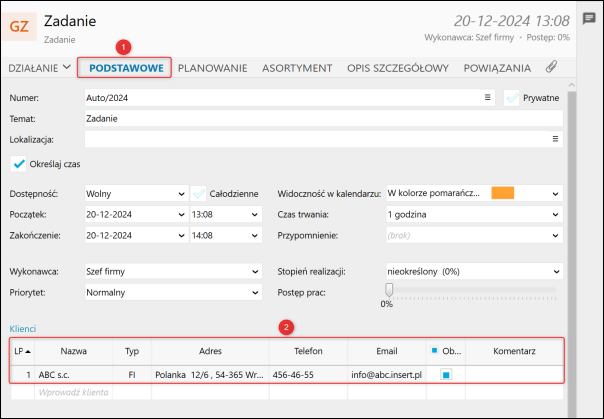
Task: Sort the clients table by LP column
Action: [22, 351]
